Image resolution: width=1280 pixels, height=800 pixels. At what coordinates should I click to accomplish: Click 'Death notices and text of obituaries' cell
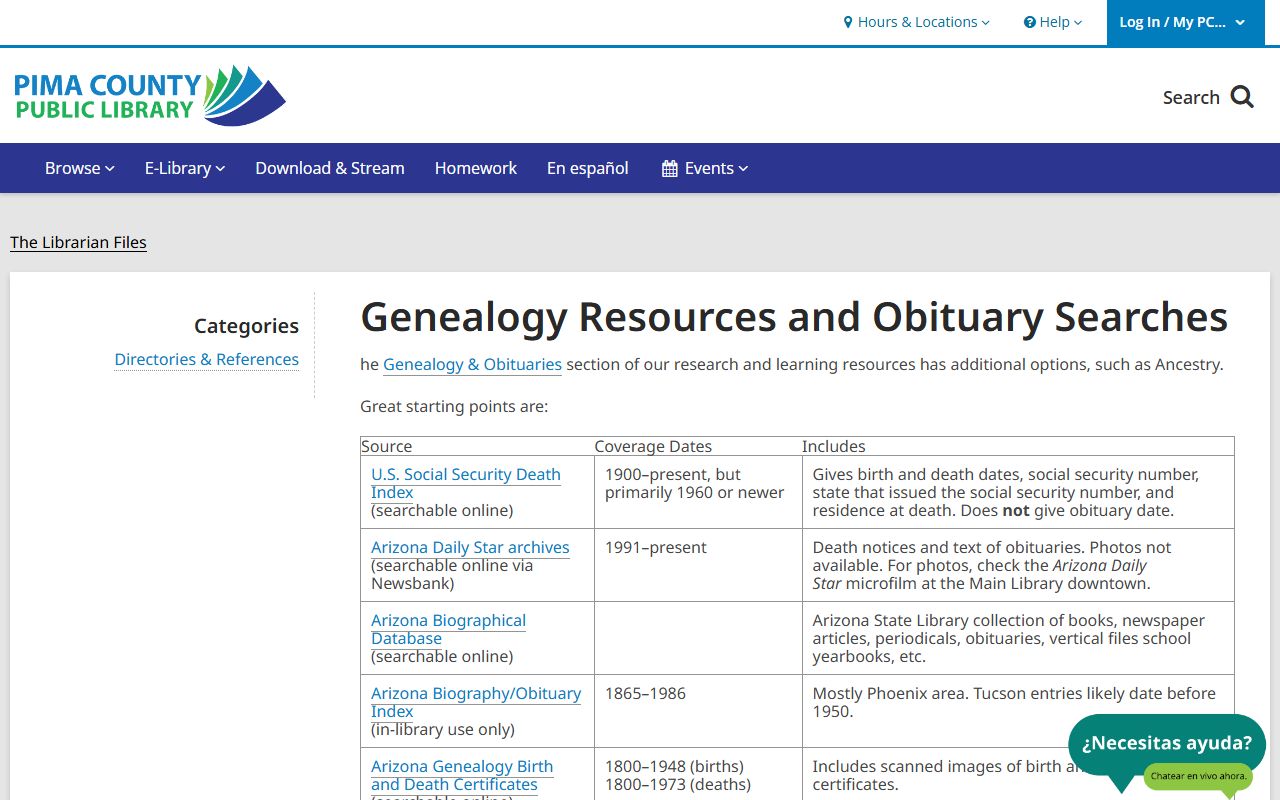pyautogui.click(x=1018, y=565)
